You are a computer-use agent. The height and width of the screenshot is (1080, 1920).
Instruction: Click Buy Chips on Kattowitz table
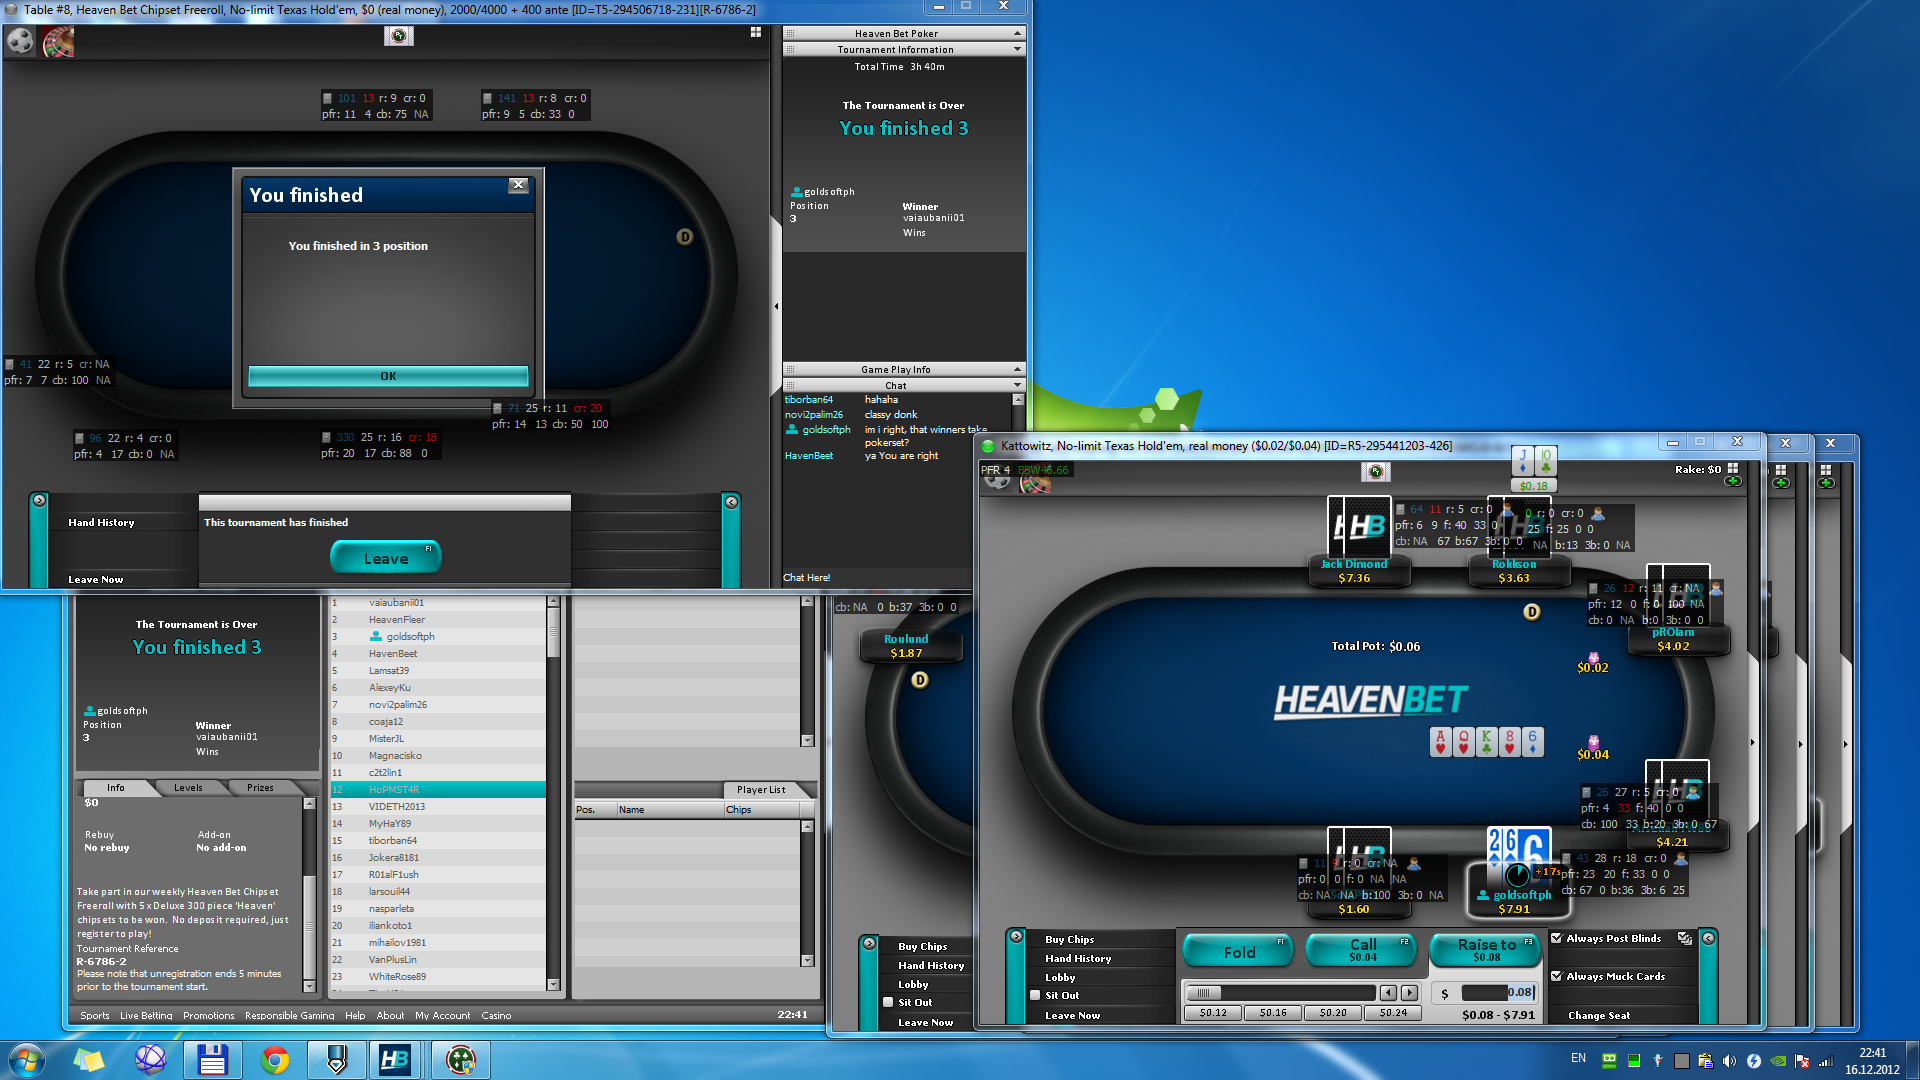[1069, 939]
